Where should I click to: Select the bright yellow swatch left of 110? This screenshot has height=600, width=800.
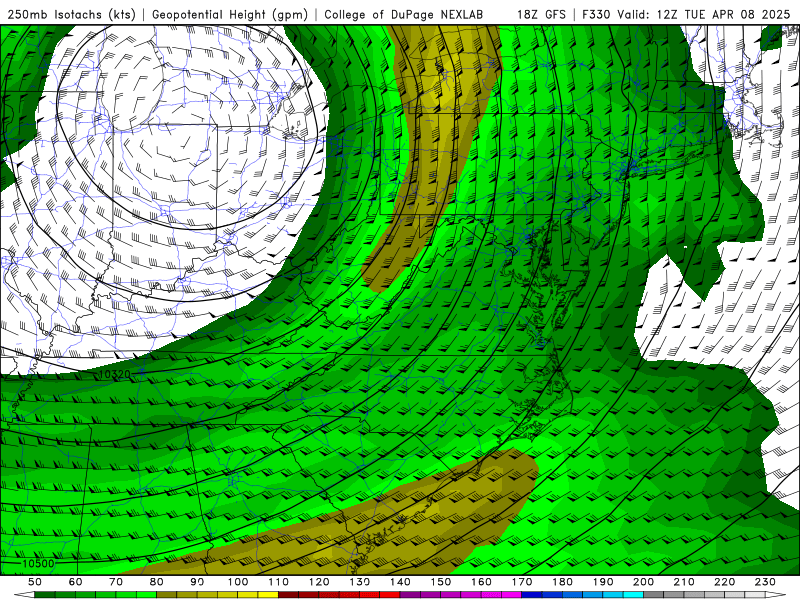[268, 595]
